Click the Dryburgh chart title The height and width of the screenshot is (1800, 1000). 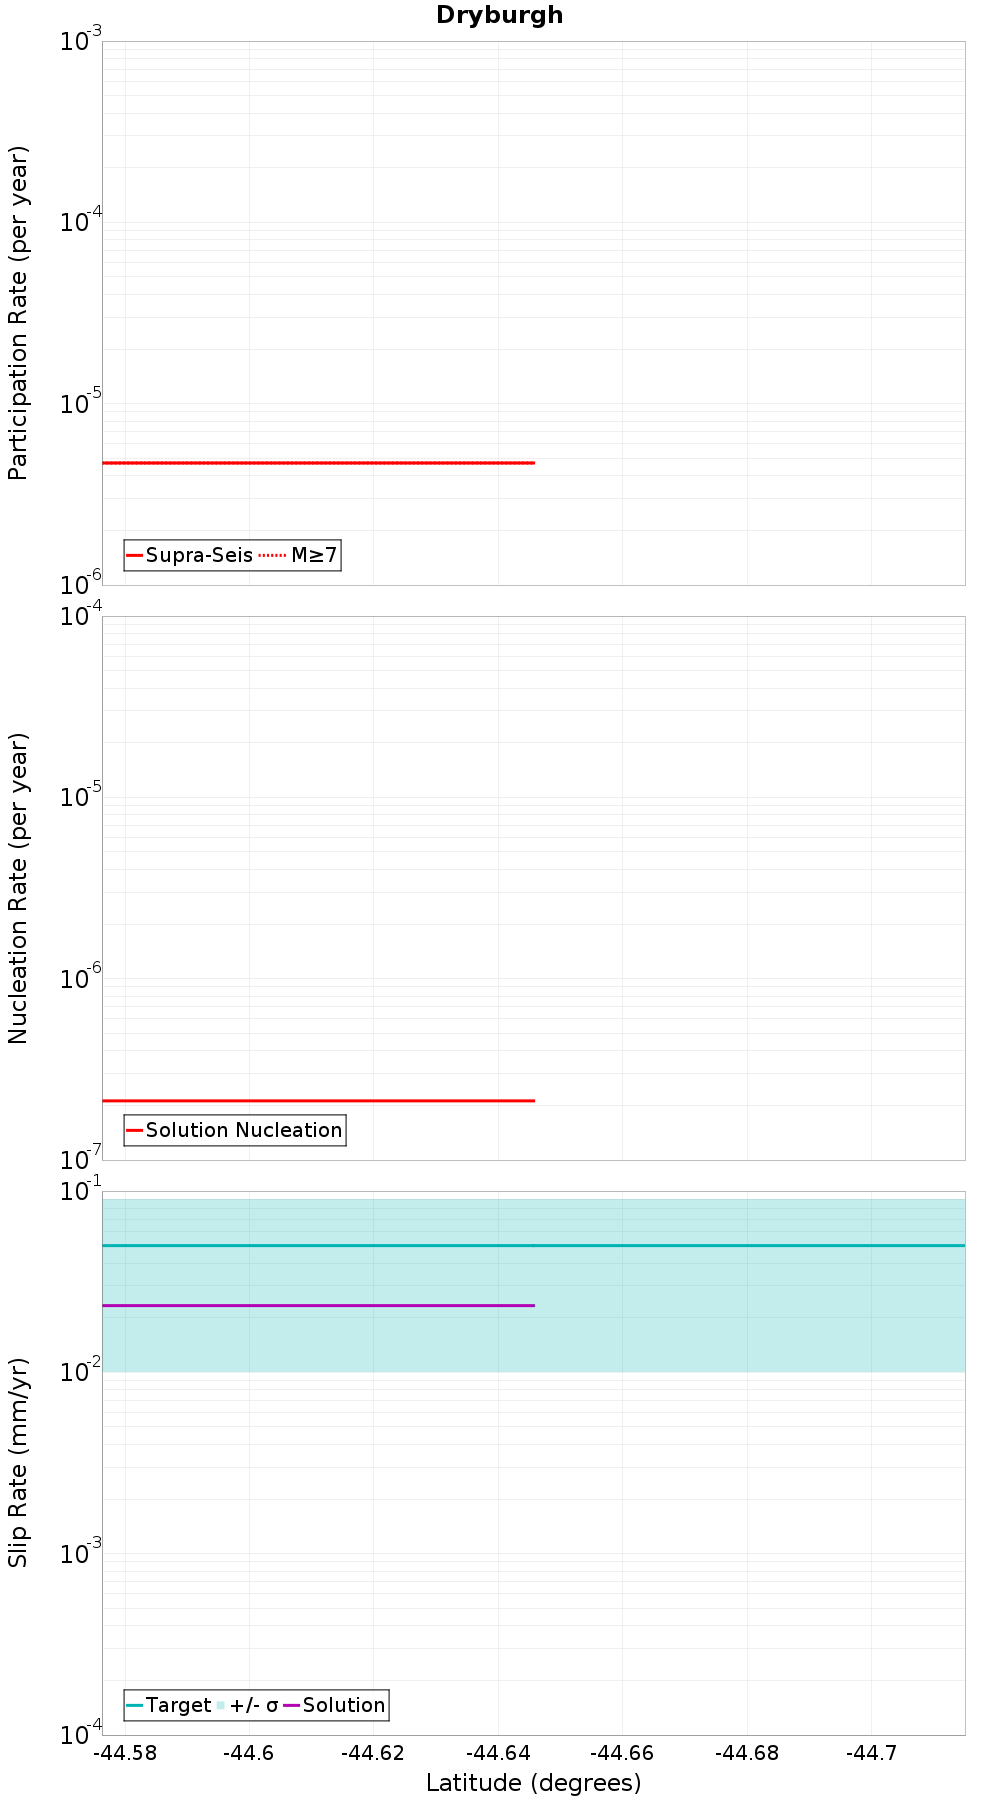pyautogui.click(x=499, y=15)
